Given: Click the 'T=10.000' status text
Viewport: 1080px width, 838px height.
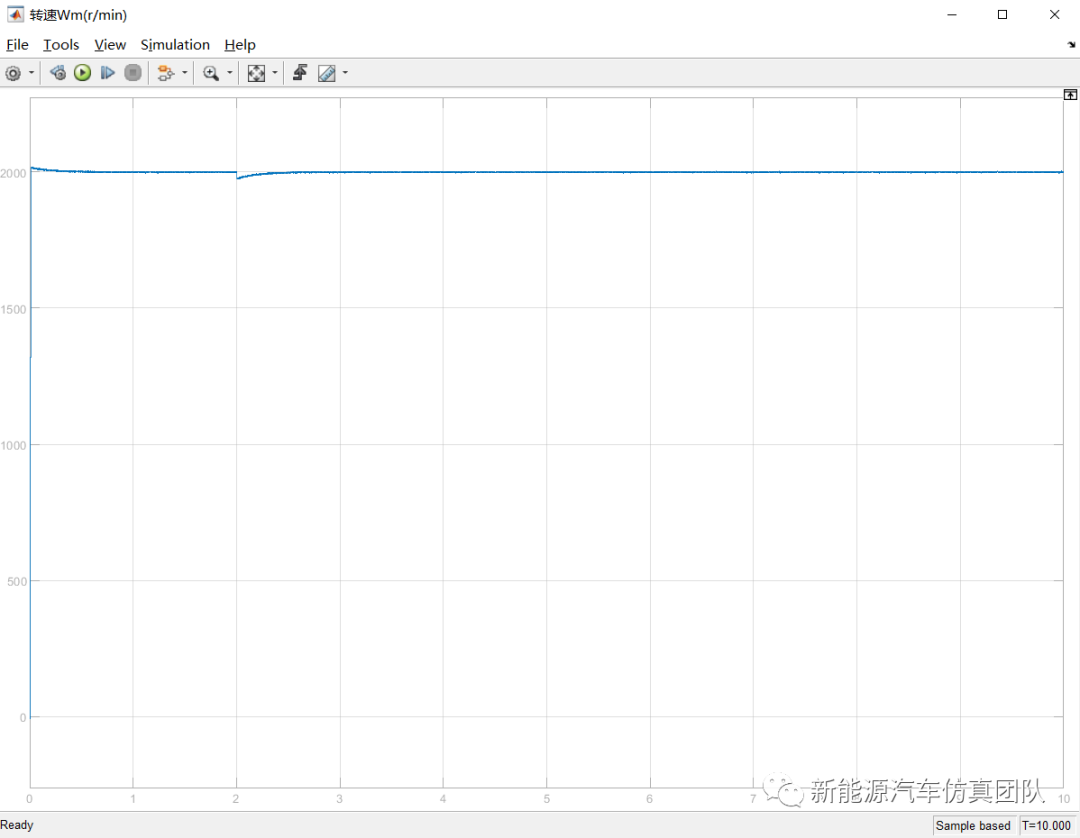Looking at the screenshot, I should coord(1046,826).
